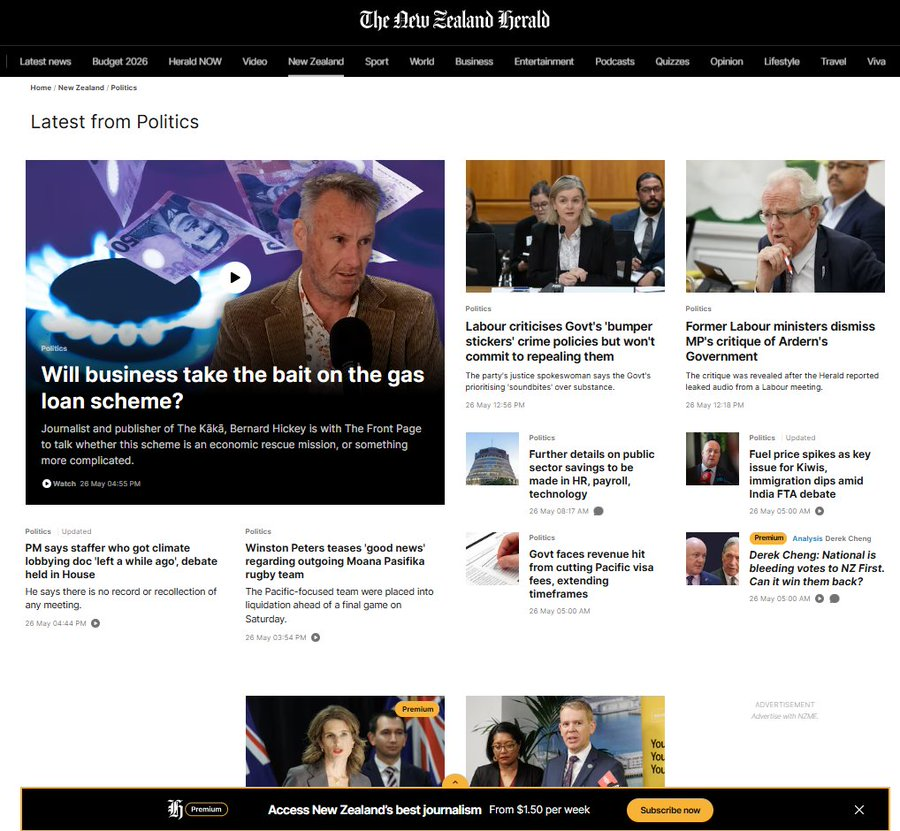Open the World section
The height and width of the screenshot is (831, 900).
tap(422, 61)
